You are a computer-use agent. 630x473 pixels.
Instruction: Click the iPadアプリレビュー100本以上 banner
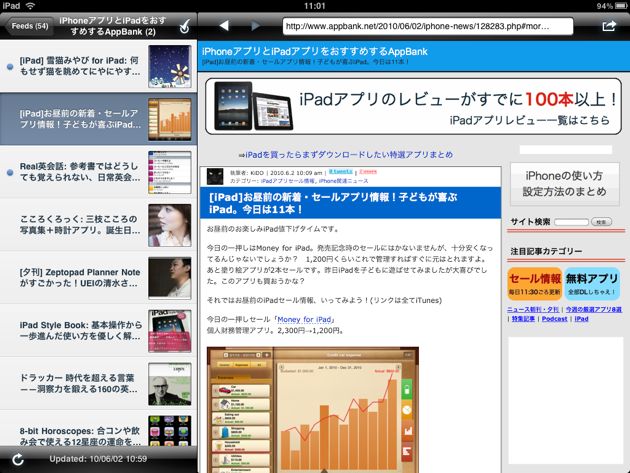click(x=413, y=106)
